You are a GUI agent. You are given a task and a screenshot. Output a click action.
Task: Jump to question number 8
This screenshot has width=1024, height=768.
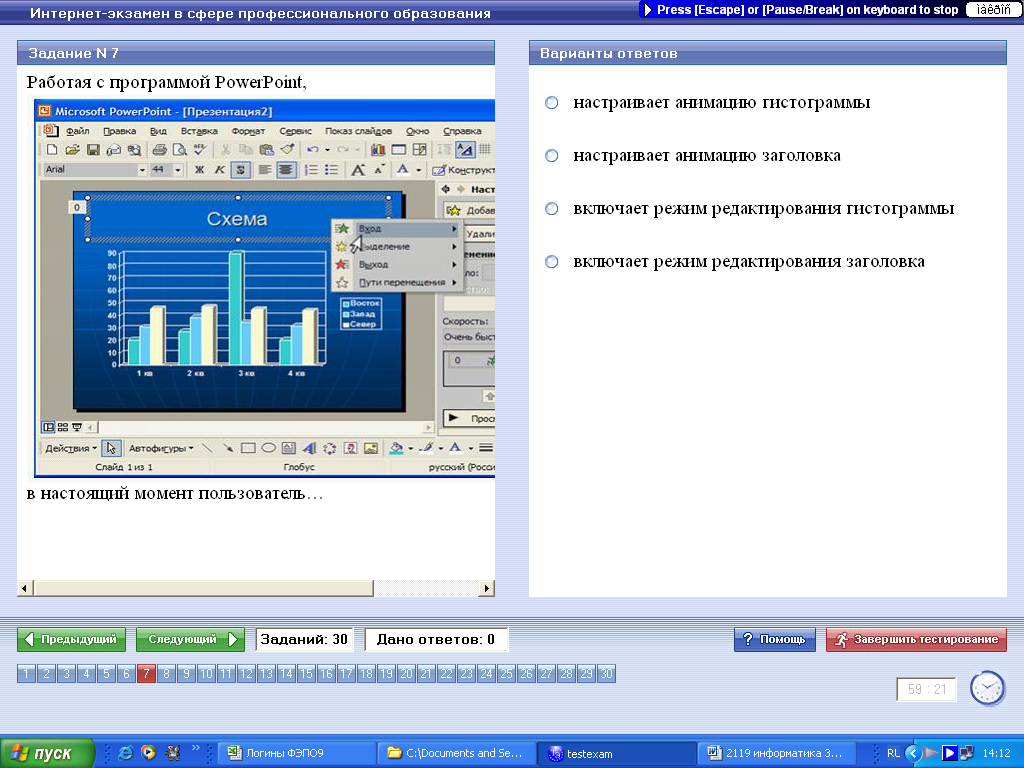tap(167, 673)
